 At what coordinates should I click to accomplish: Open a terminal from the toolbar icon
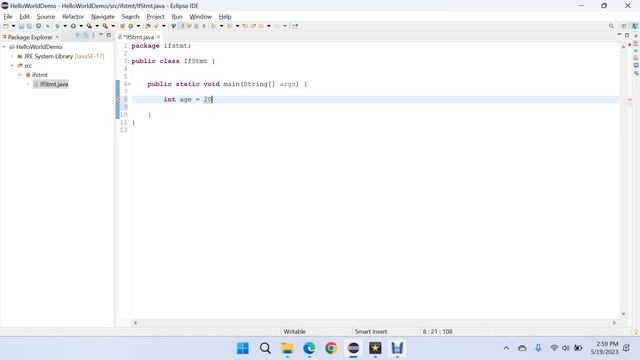click(x=38, y=26)
